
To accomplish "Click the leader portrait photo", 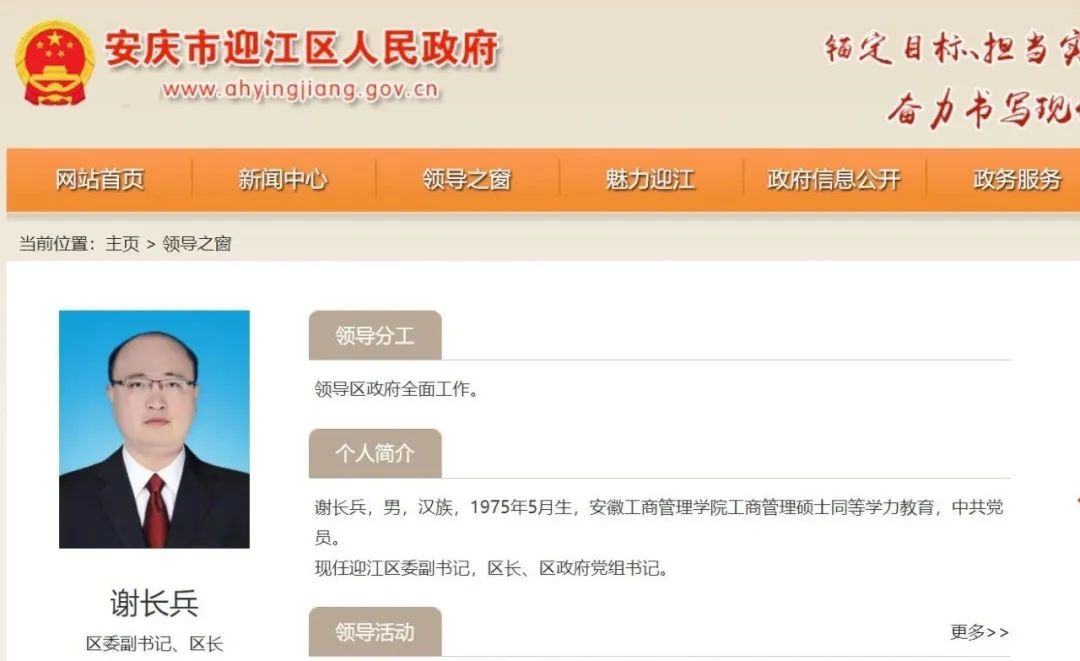I will click(x=154, y=429).
